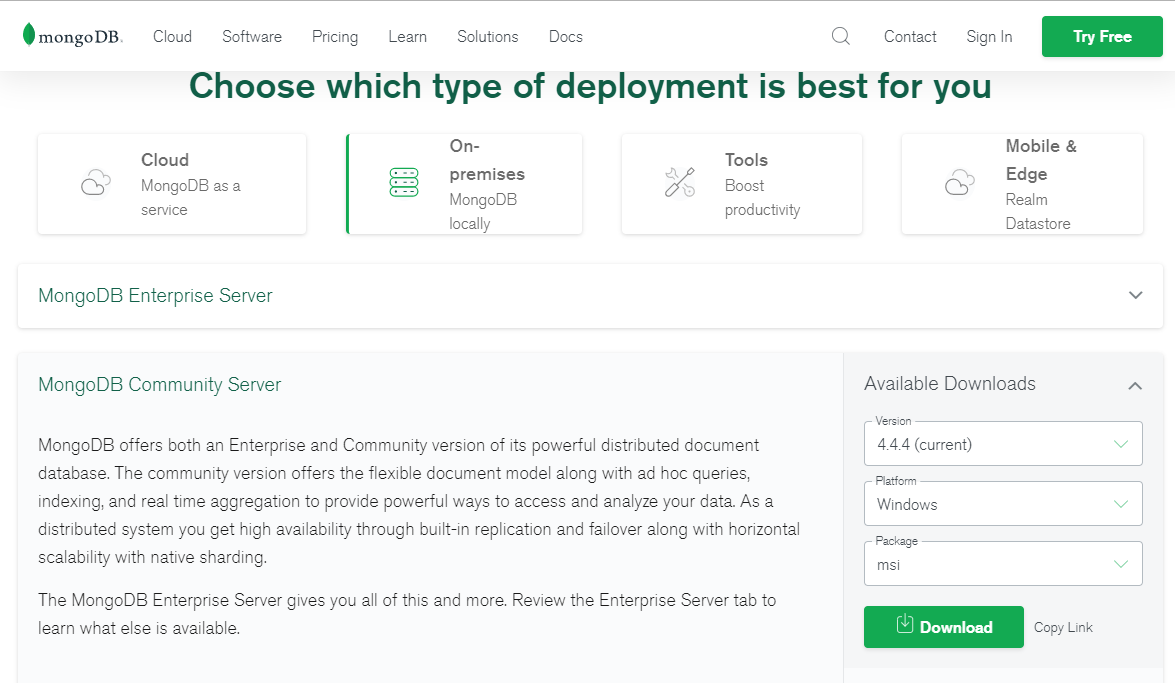Viewport: 1175px width, 683px height.
Task: Open the Docs link
Action: [x=566, y=37]
